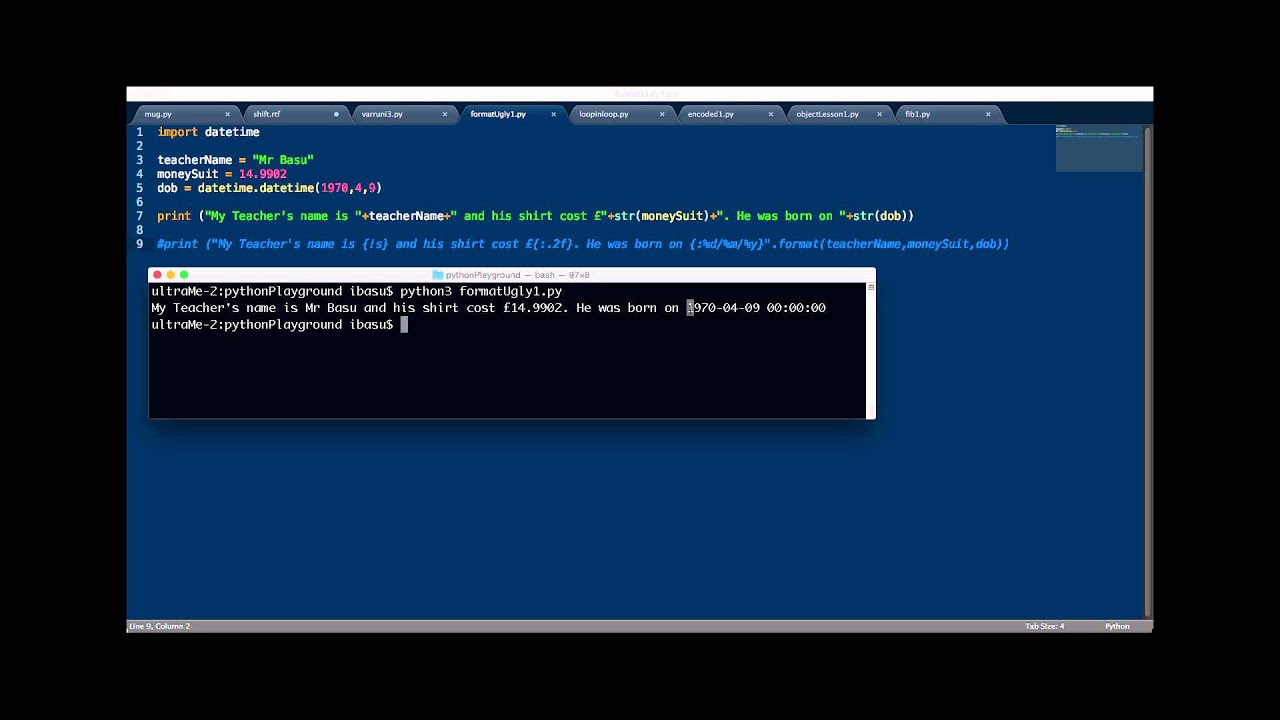Open the shift.rtf tab

click(x=267, y=114)
